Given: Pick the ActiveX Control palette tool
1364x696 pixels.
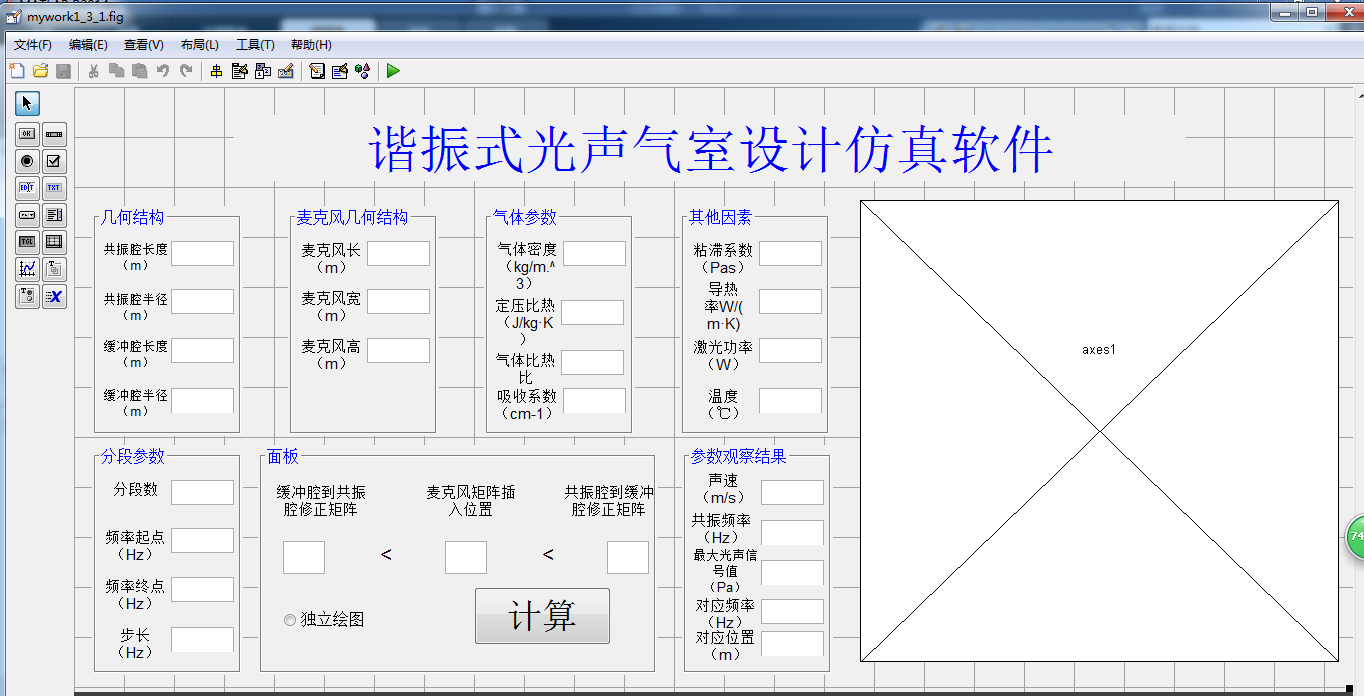Looking at the screenshot, I should point(54,296).
